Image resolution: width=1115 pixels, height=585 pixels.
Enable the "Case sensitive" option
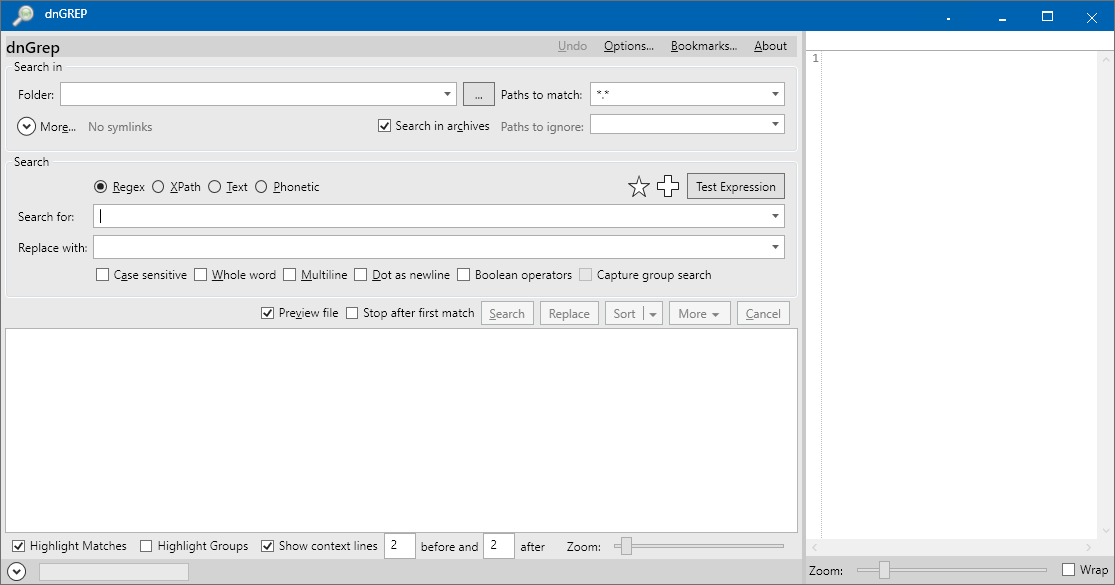click(x=102, y=274)
